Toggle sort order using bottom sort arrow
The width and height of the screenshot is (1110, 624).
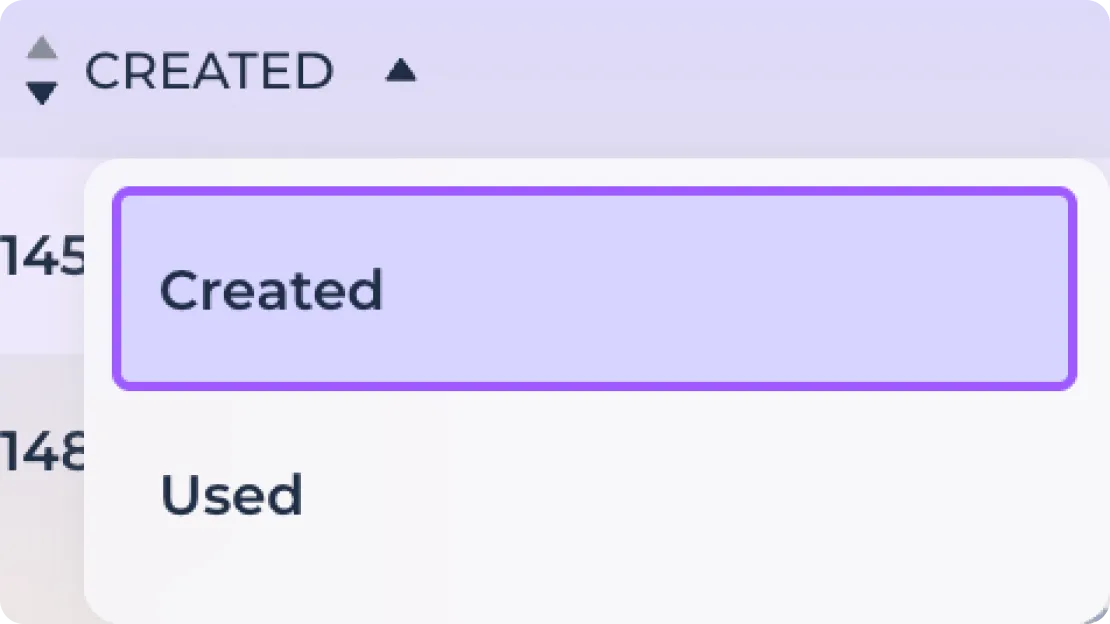[x=42, y=93]
